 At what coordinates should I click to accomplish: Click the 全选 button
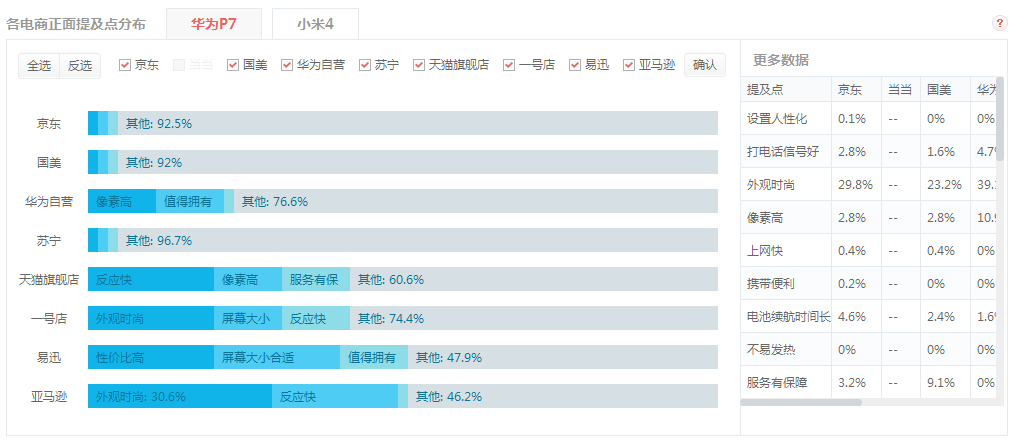[x=39, y=66]
